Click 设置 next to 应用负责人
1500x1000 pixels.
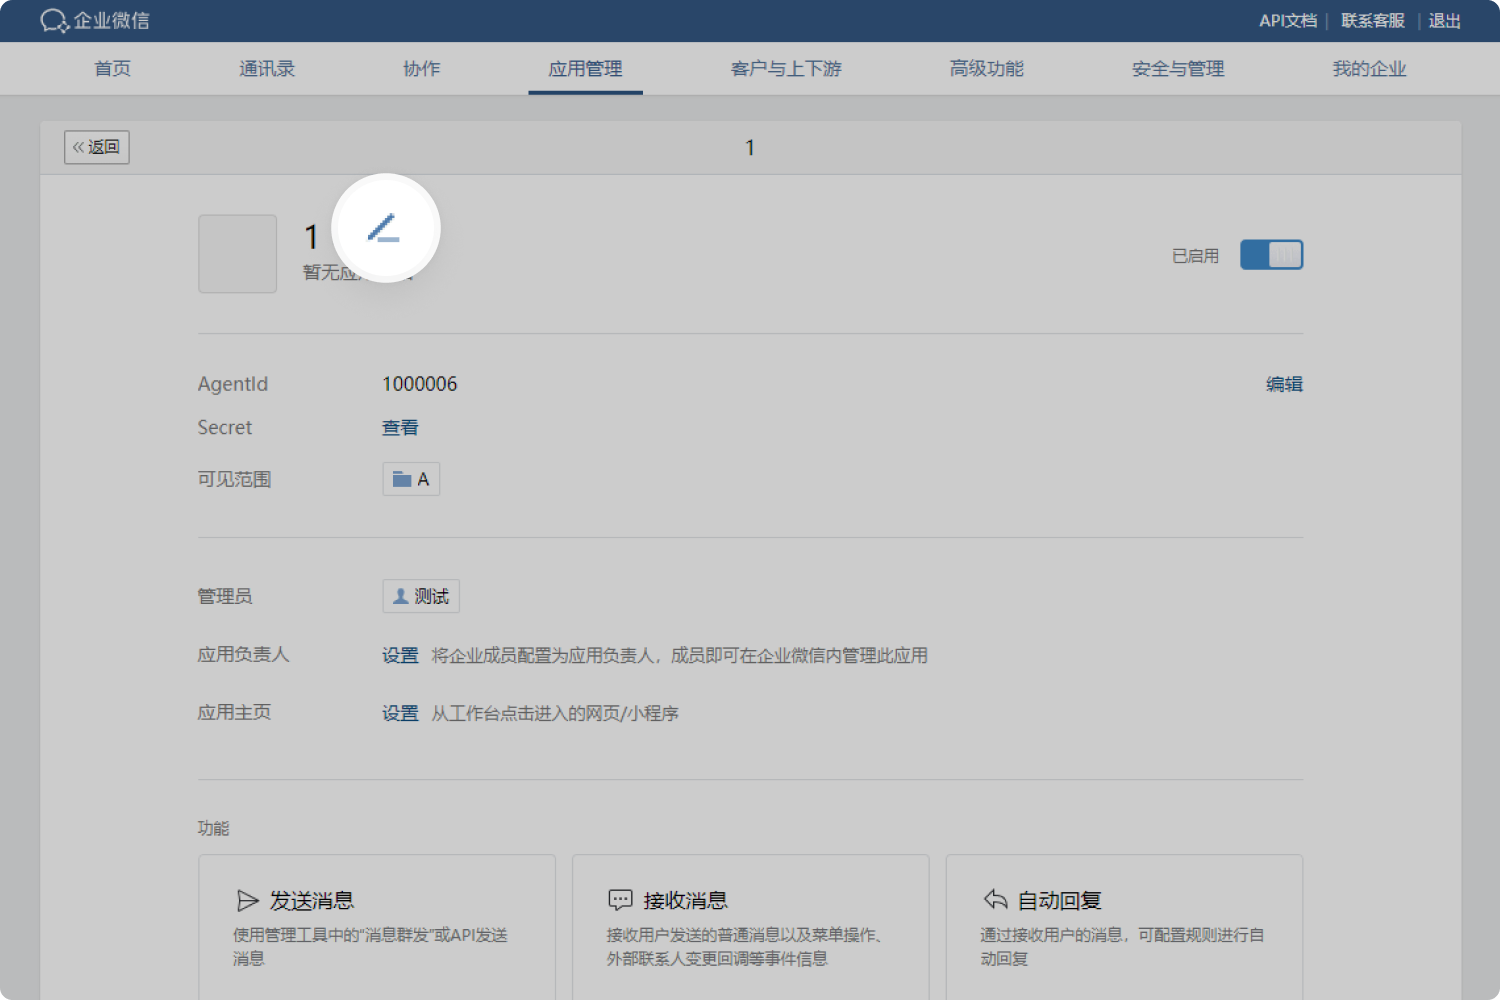point(399,655)
